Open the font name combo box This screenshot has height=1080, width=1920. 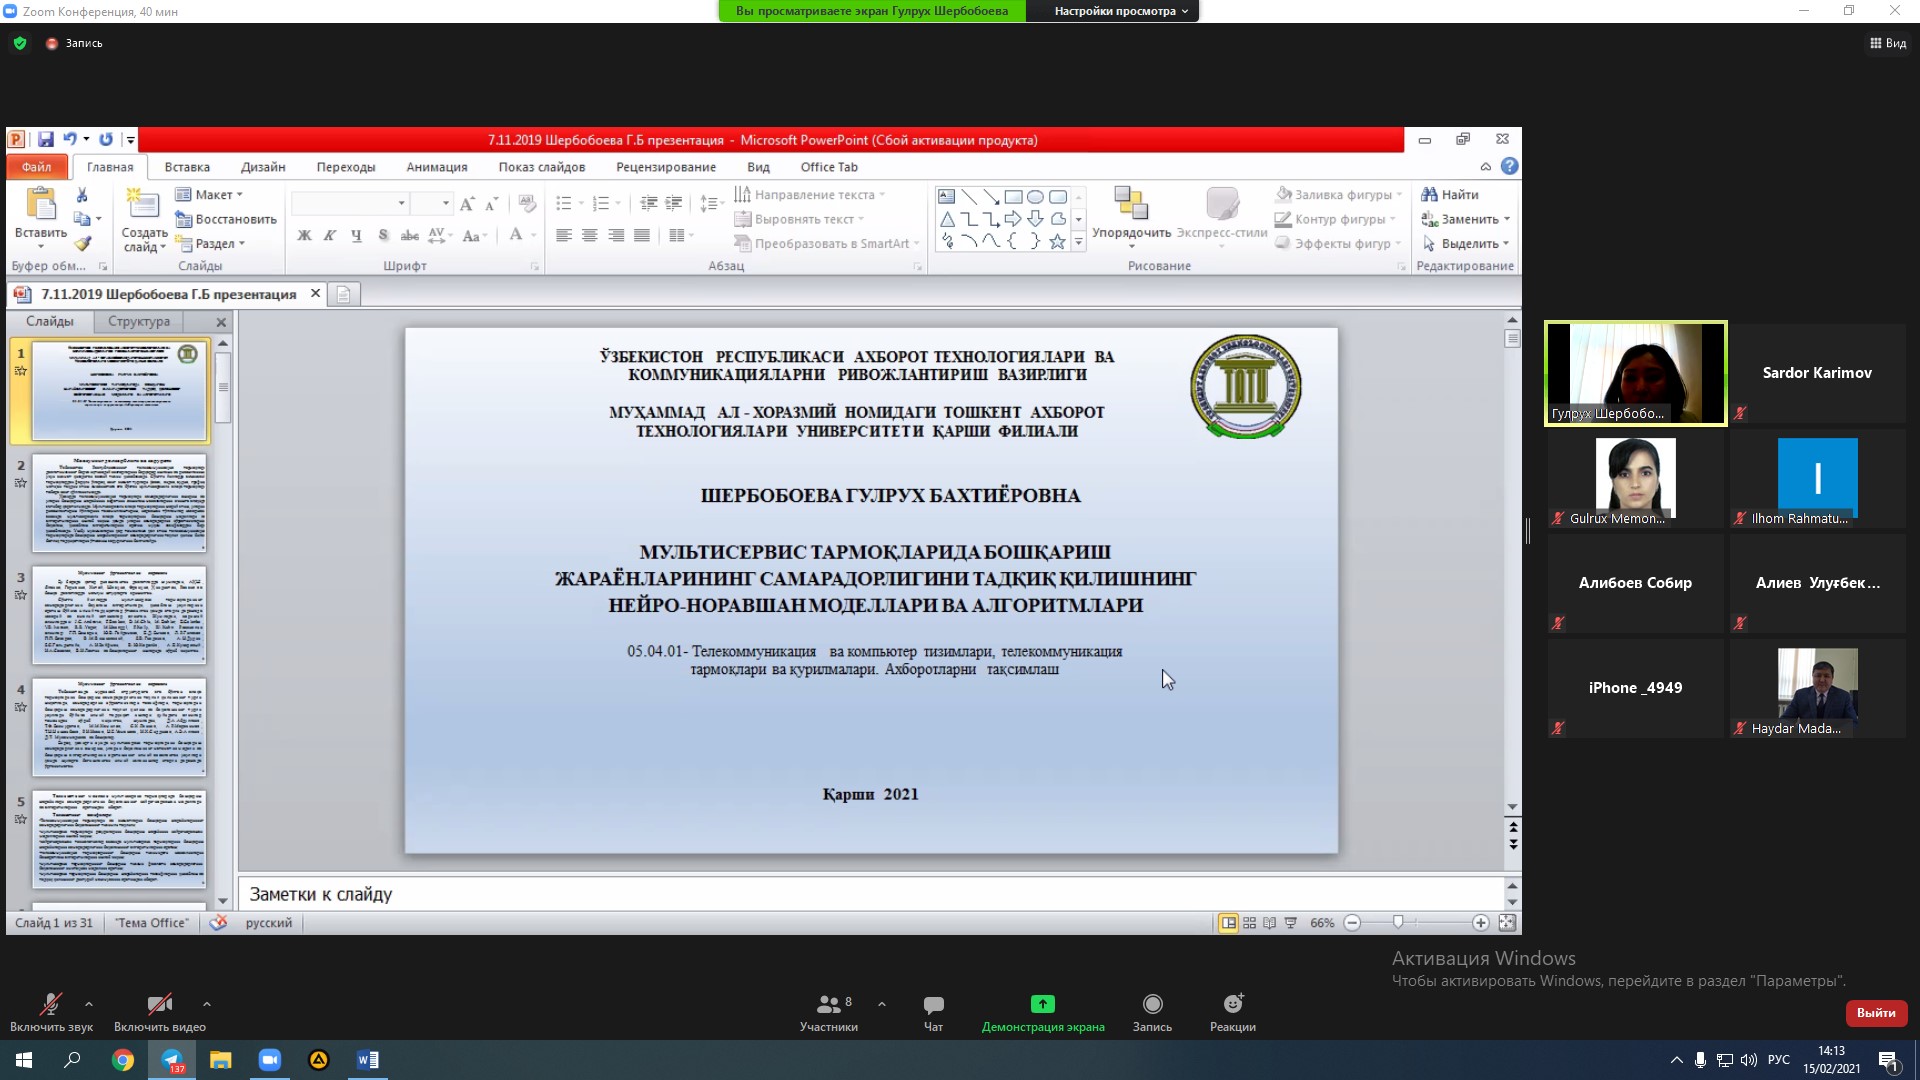pos(349,203)
